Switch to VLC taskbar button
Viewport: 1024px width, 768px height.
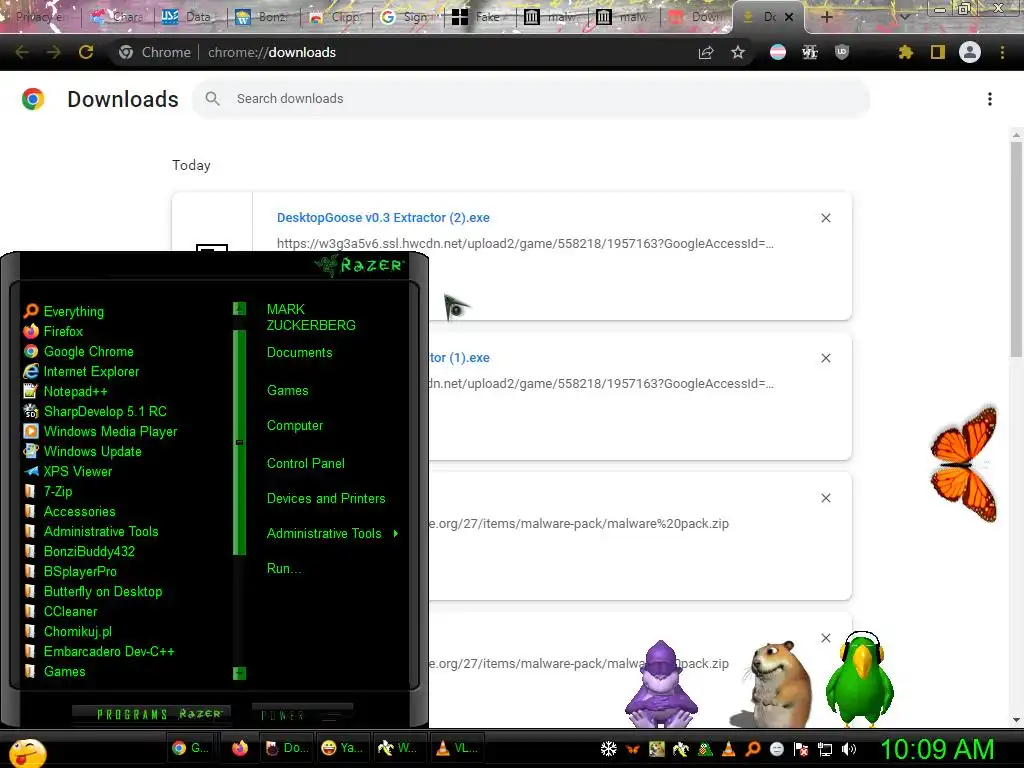tap(457, 748)
